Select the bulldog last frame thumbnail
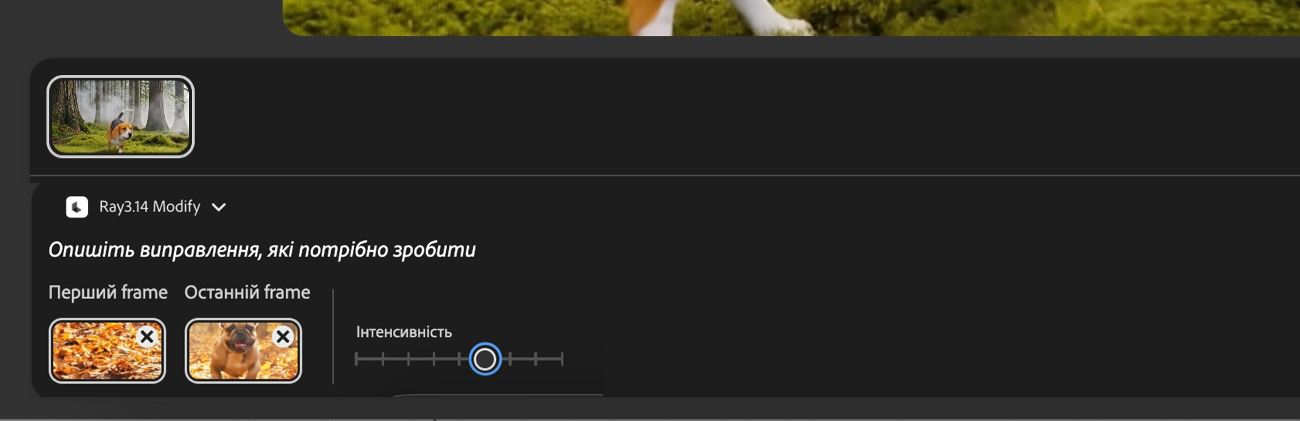Image resolution: width=1300 pixels, height=421 pixels. click(x=243, y=351)
